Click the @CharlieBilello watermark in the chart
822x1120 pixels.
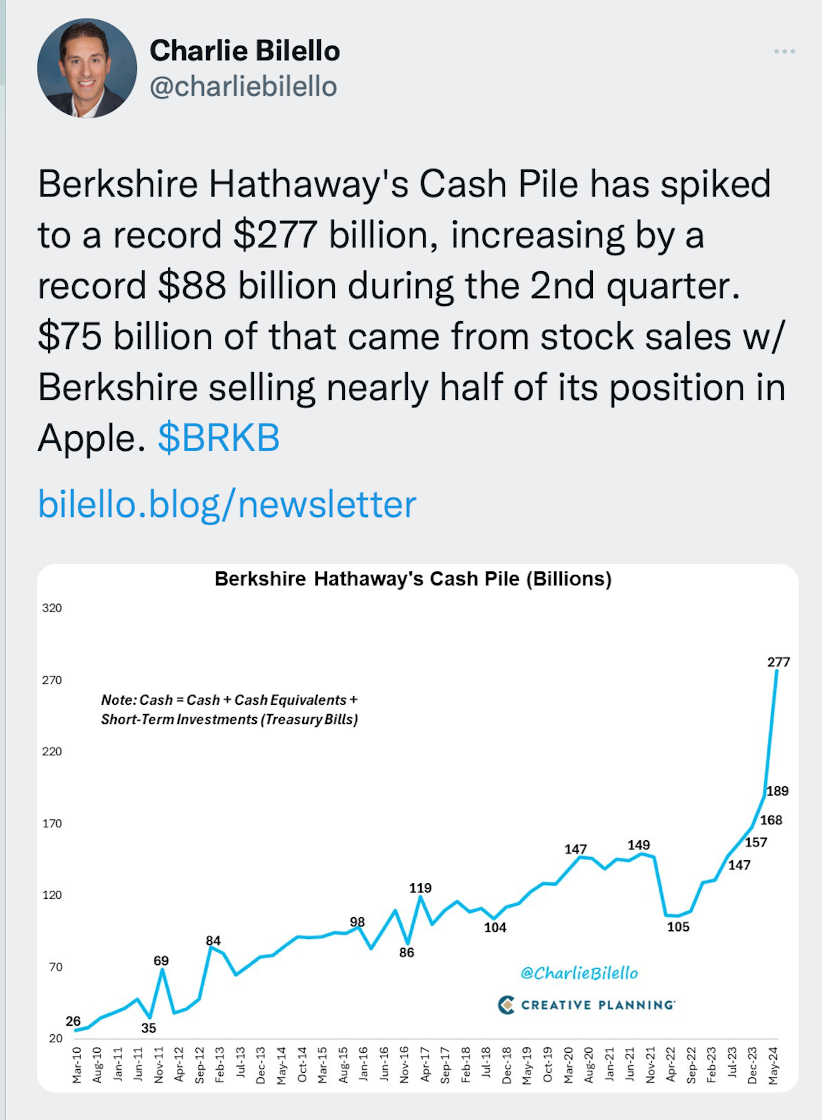tap(579, 973)
